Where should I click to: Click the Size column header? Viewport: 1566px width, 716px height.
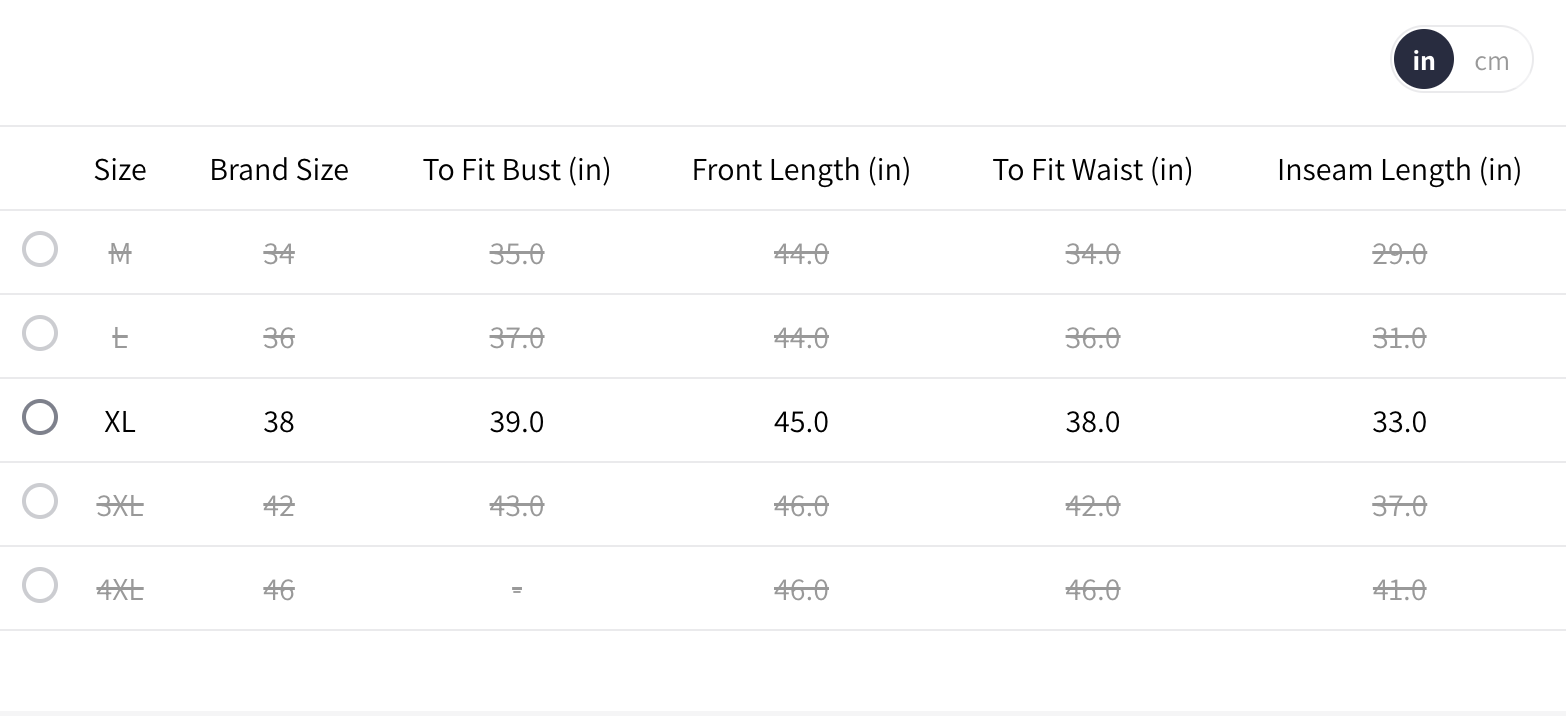[120, 170]
